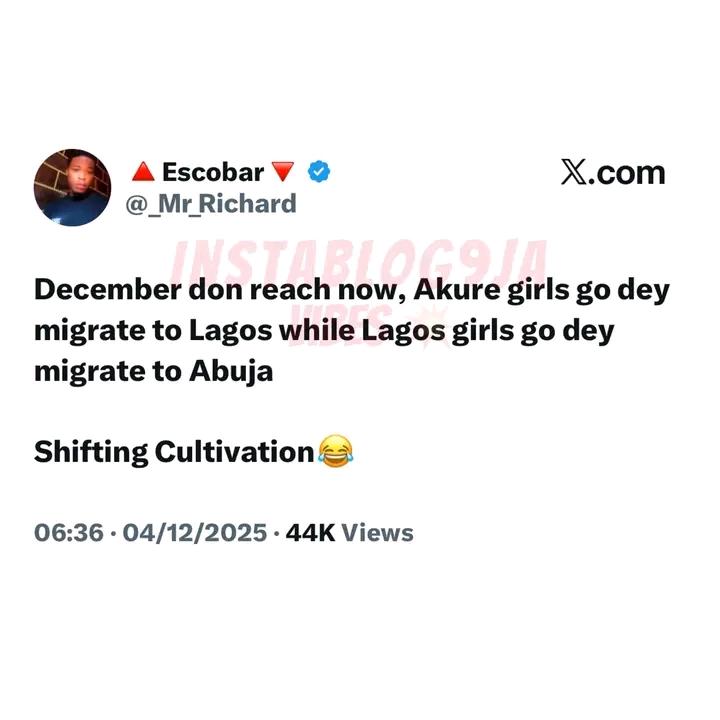Click the red up-pointing triangle emoji
This screenshot has height=720, width=720.
143,172
